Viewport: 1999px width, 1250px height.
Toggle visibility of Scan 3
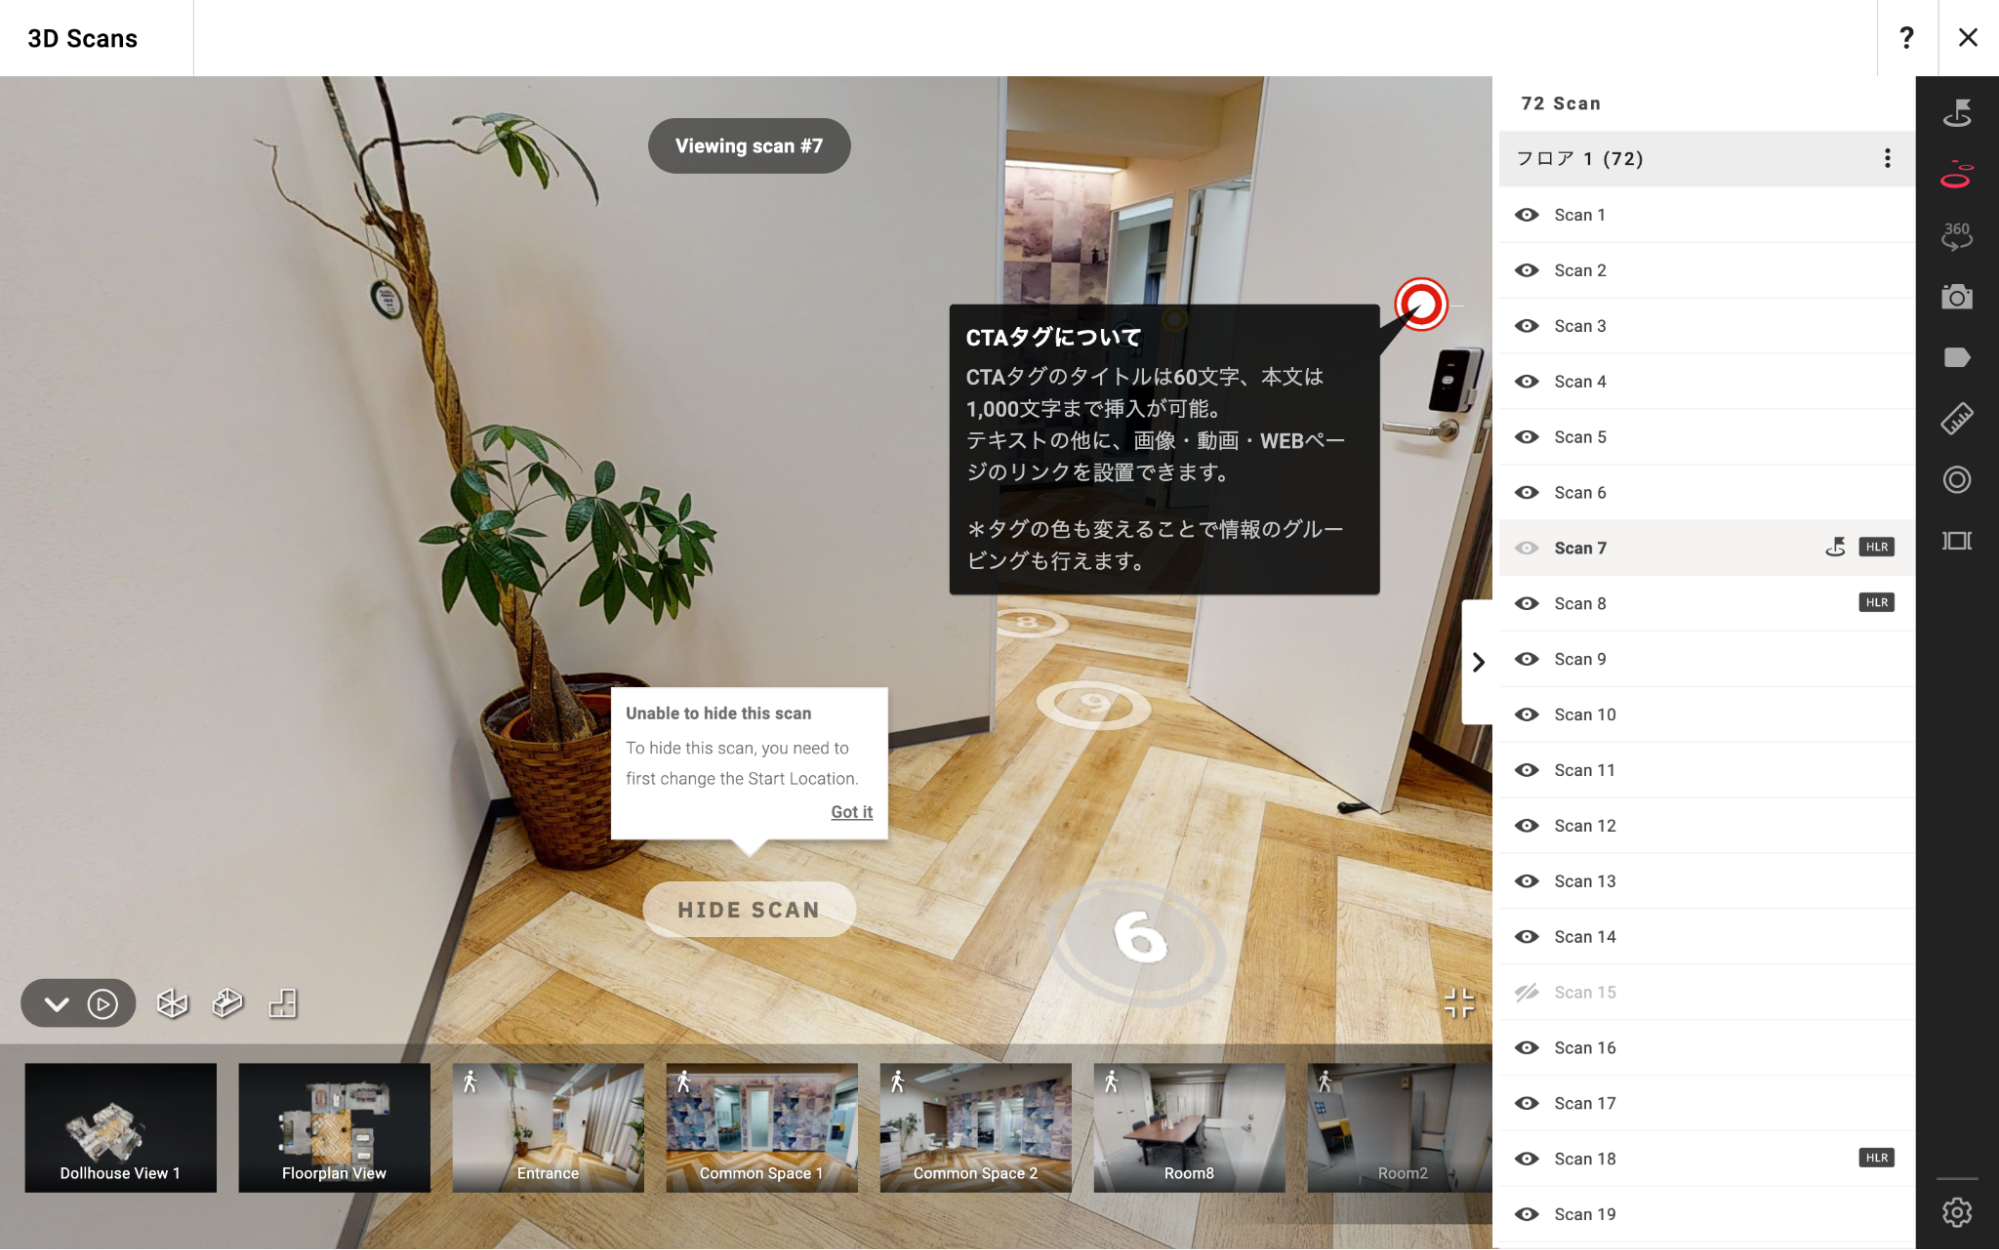[x=1526, y=326]
